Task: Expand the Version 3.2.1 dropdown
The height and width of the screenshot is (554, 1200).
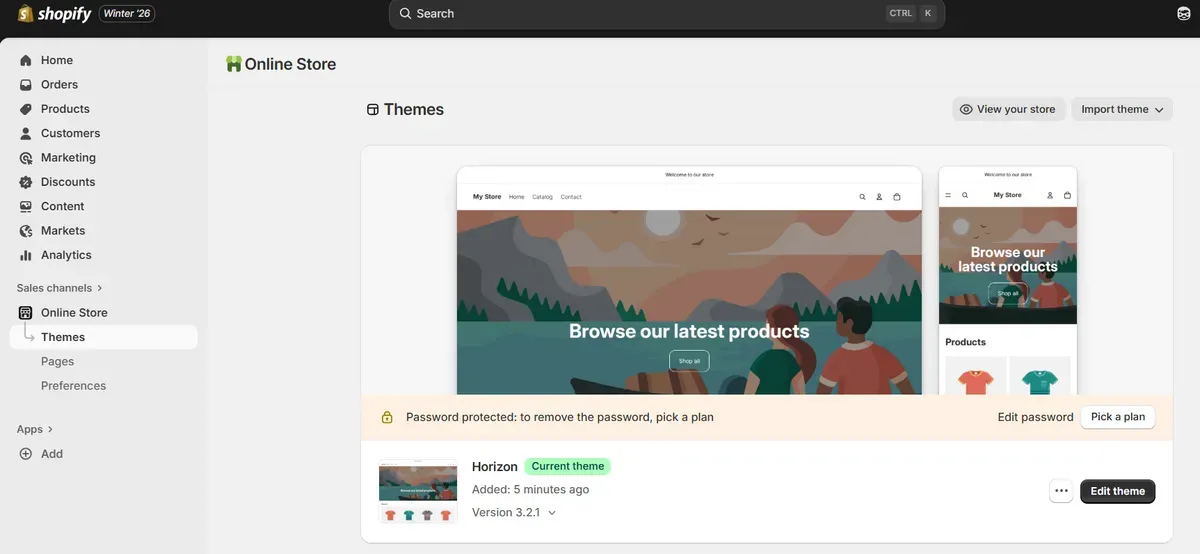Action: (514, 513)
